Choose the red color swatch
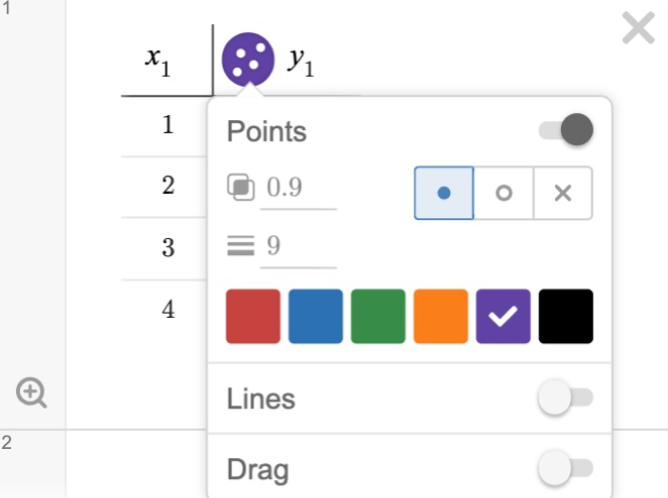This screenshot has height=498, width=668. 254,316
